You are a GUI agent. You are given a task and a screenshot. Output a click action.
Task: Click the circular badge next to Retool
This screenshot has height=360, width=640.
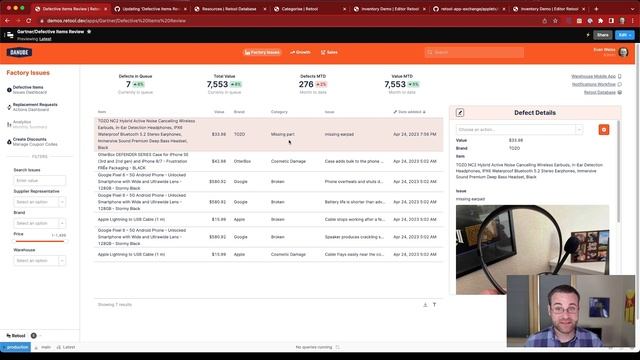pos(33,336)
